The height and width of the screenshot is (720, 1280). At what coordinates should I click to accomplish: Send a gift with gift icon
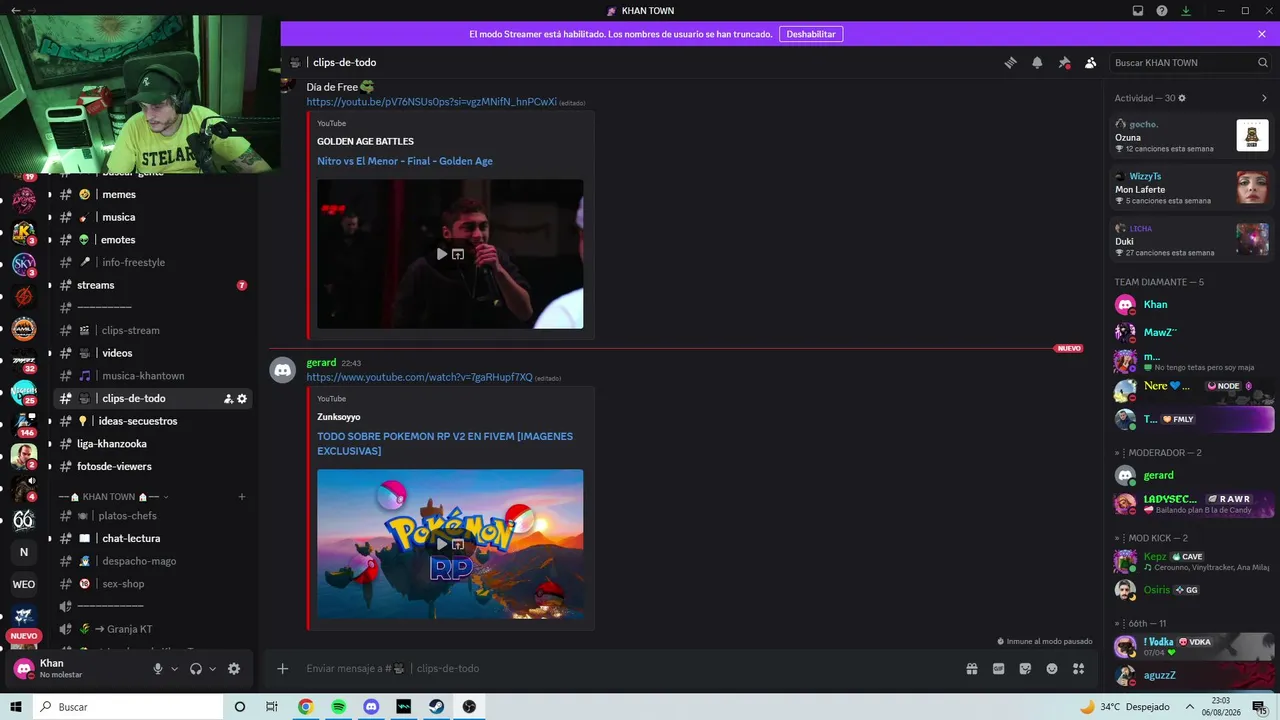click(971, 669)
